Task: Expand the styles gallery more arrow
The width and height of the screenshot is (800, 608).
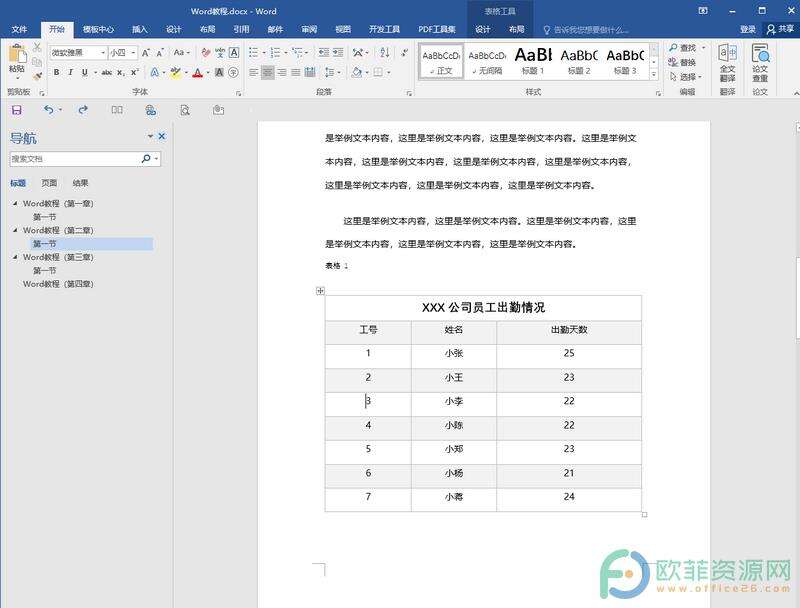Action: 654,74
